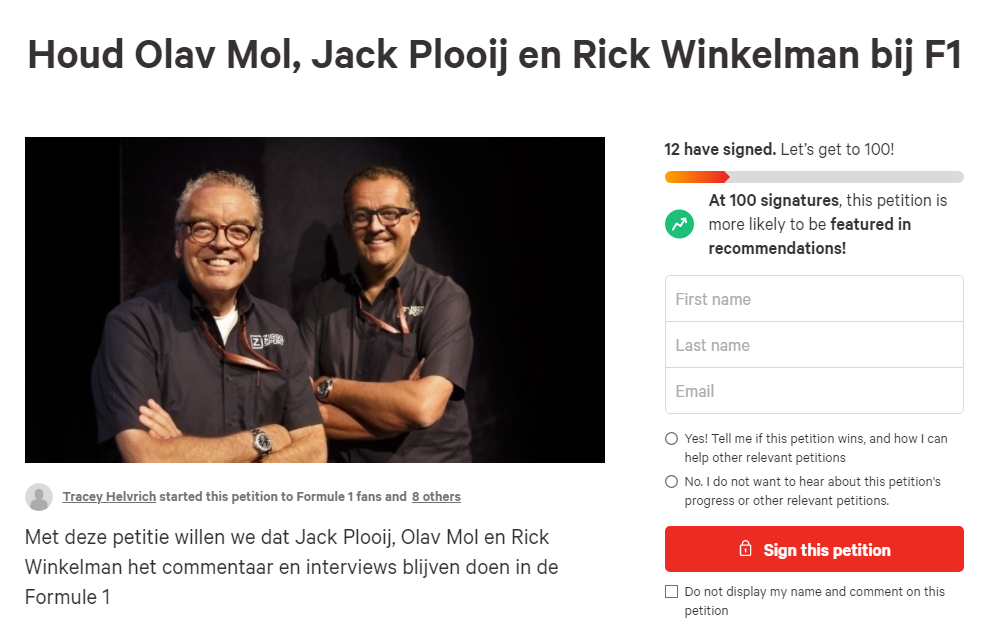The image size is (989, 631).
Task: Click the lock icon on sign button
Action: pyautogui.click(x=746, y=548)
